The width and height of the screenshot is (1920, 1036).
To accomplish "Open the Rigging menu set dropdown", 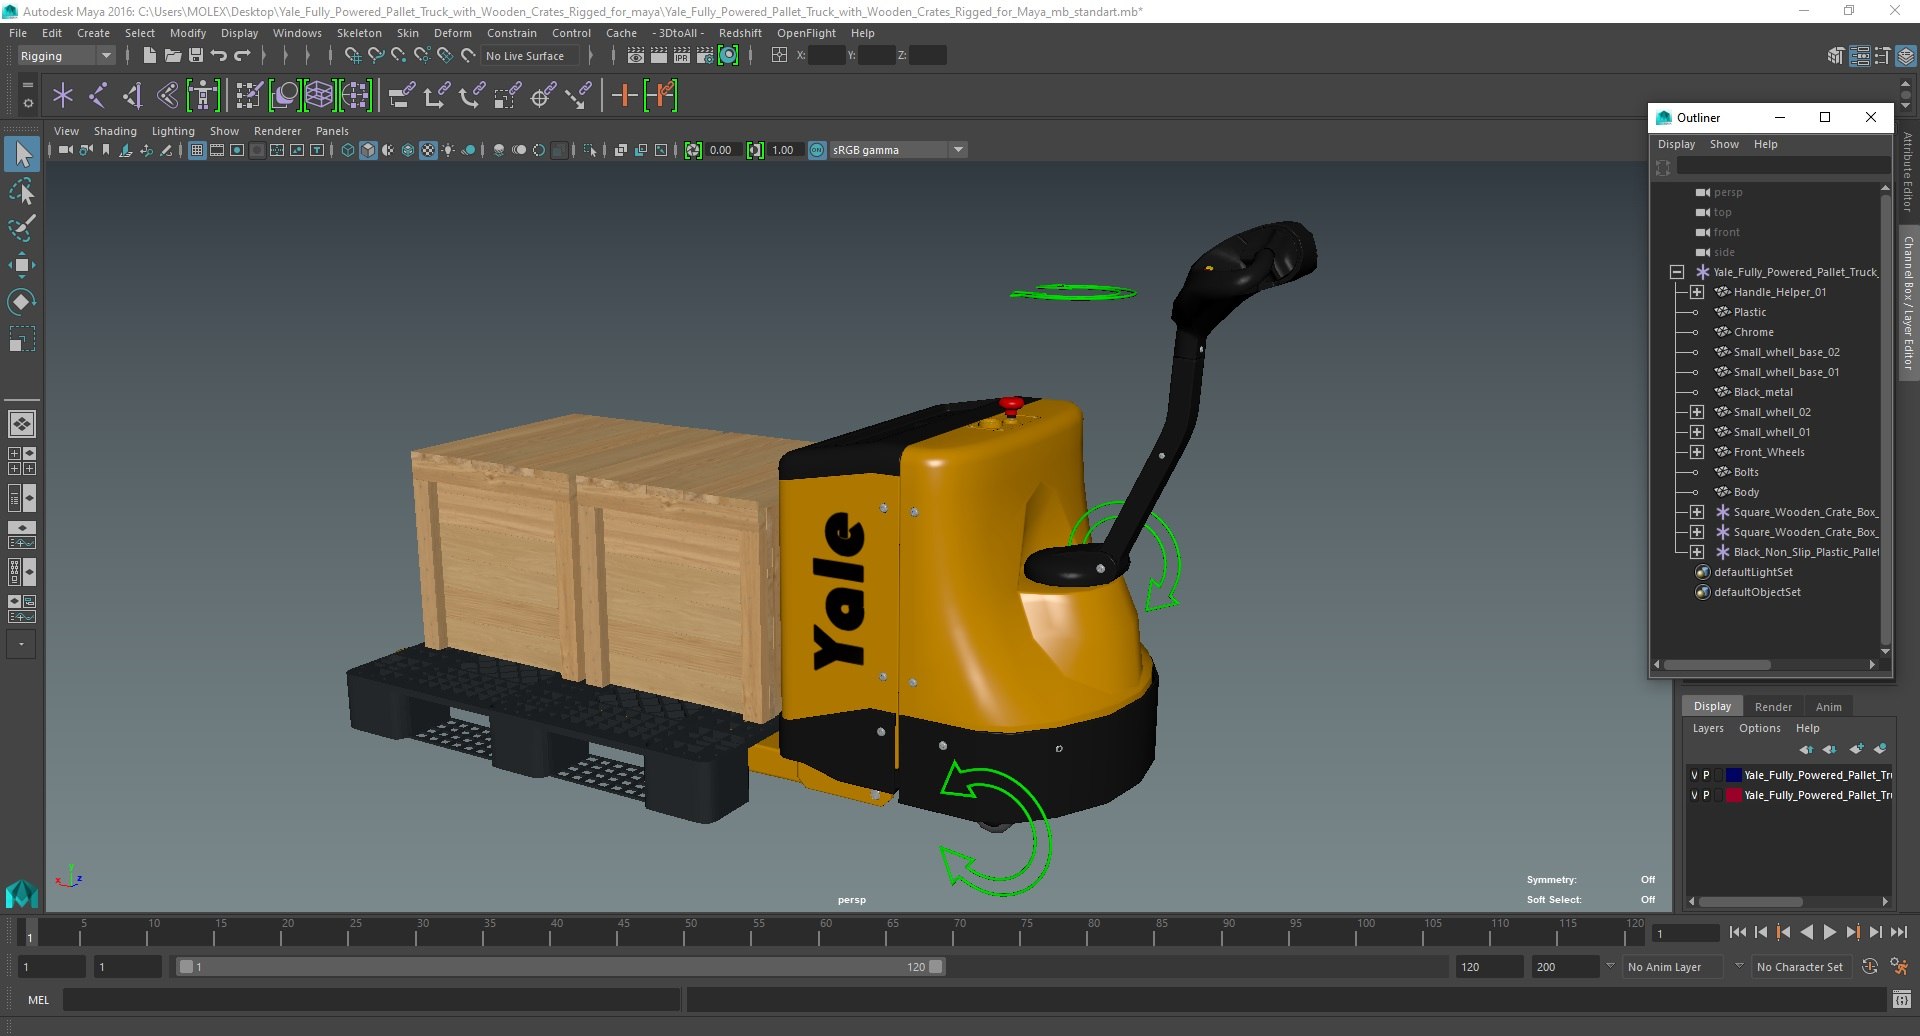I will click(66, 56).
